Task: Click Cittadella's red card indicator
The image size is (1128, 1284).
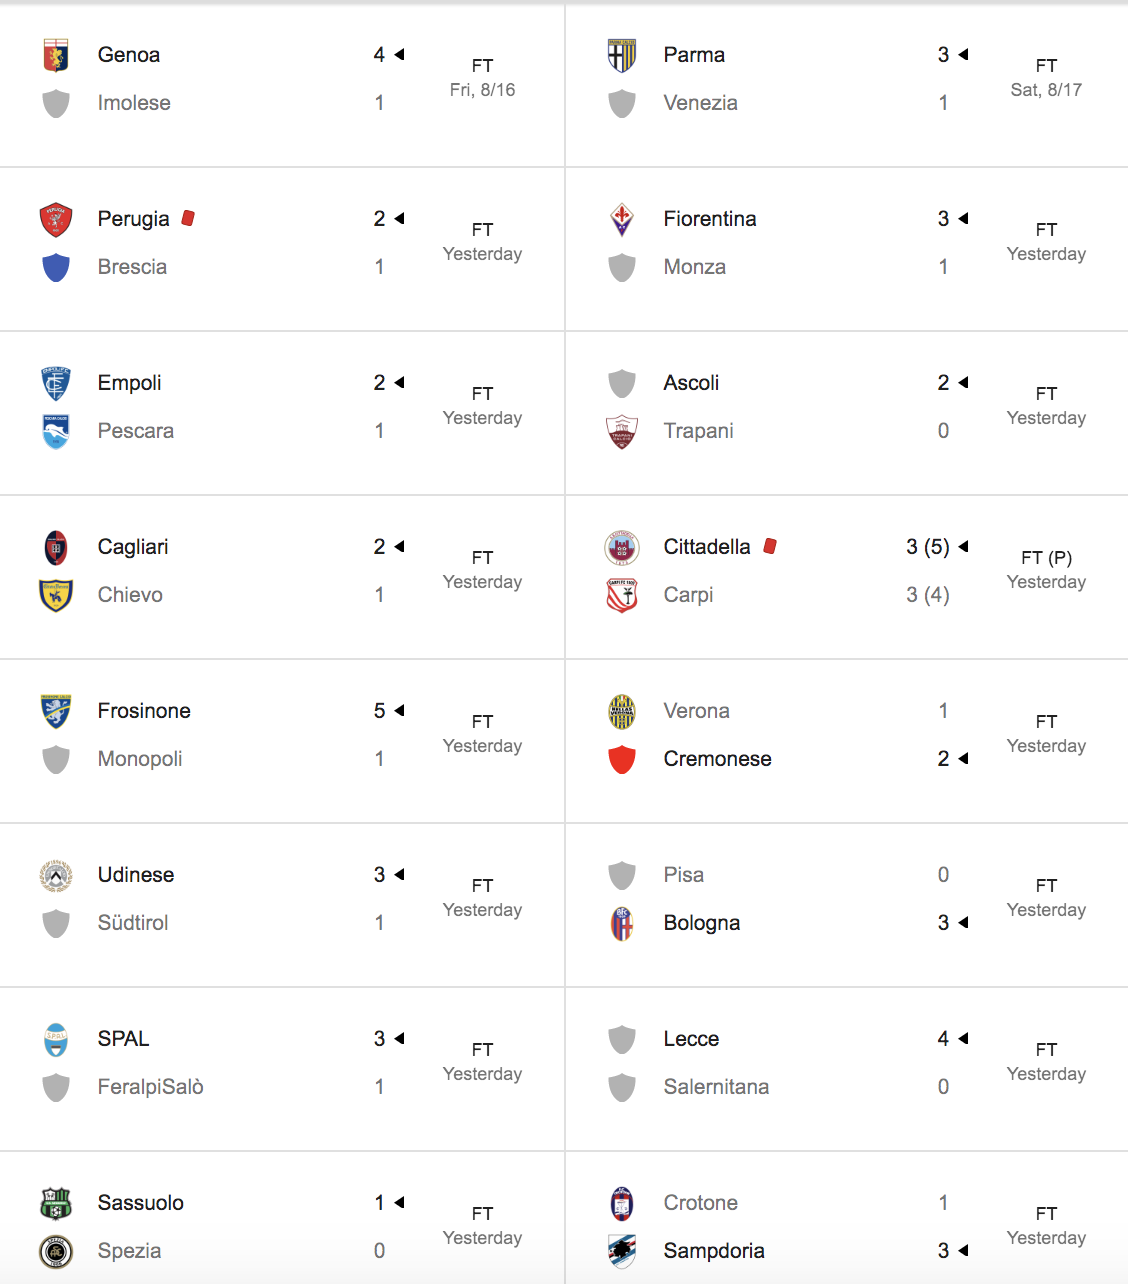Action: (x=770, y=546)
